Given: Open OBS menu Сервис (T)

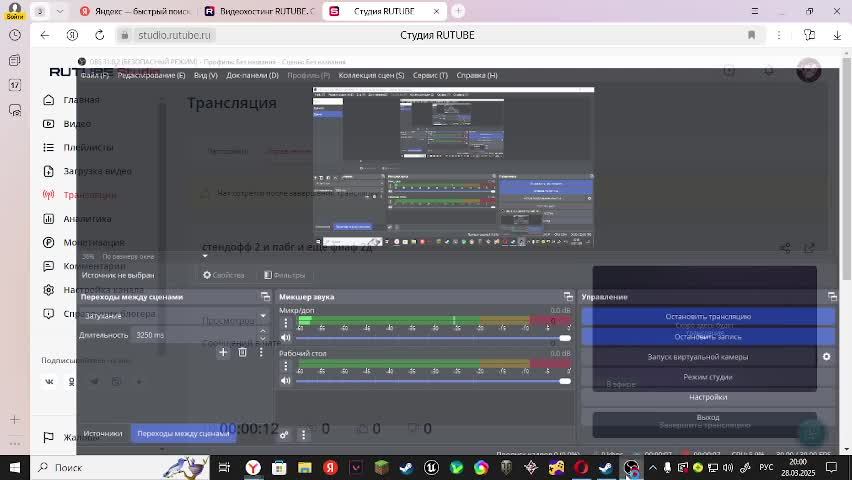Looking at the screenshot, I should [x=430, y=75].
